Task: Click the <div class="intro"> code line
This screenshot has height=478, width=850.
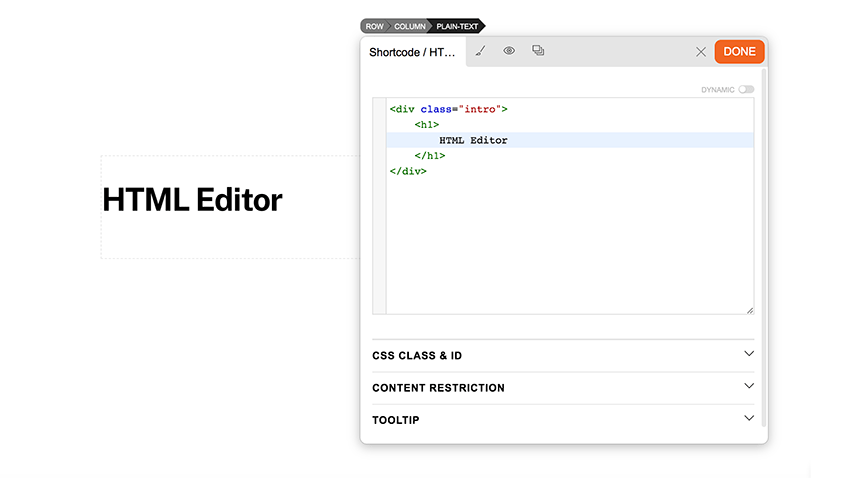Action: coord(448,109)
